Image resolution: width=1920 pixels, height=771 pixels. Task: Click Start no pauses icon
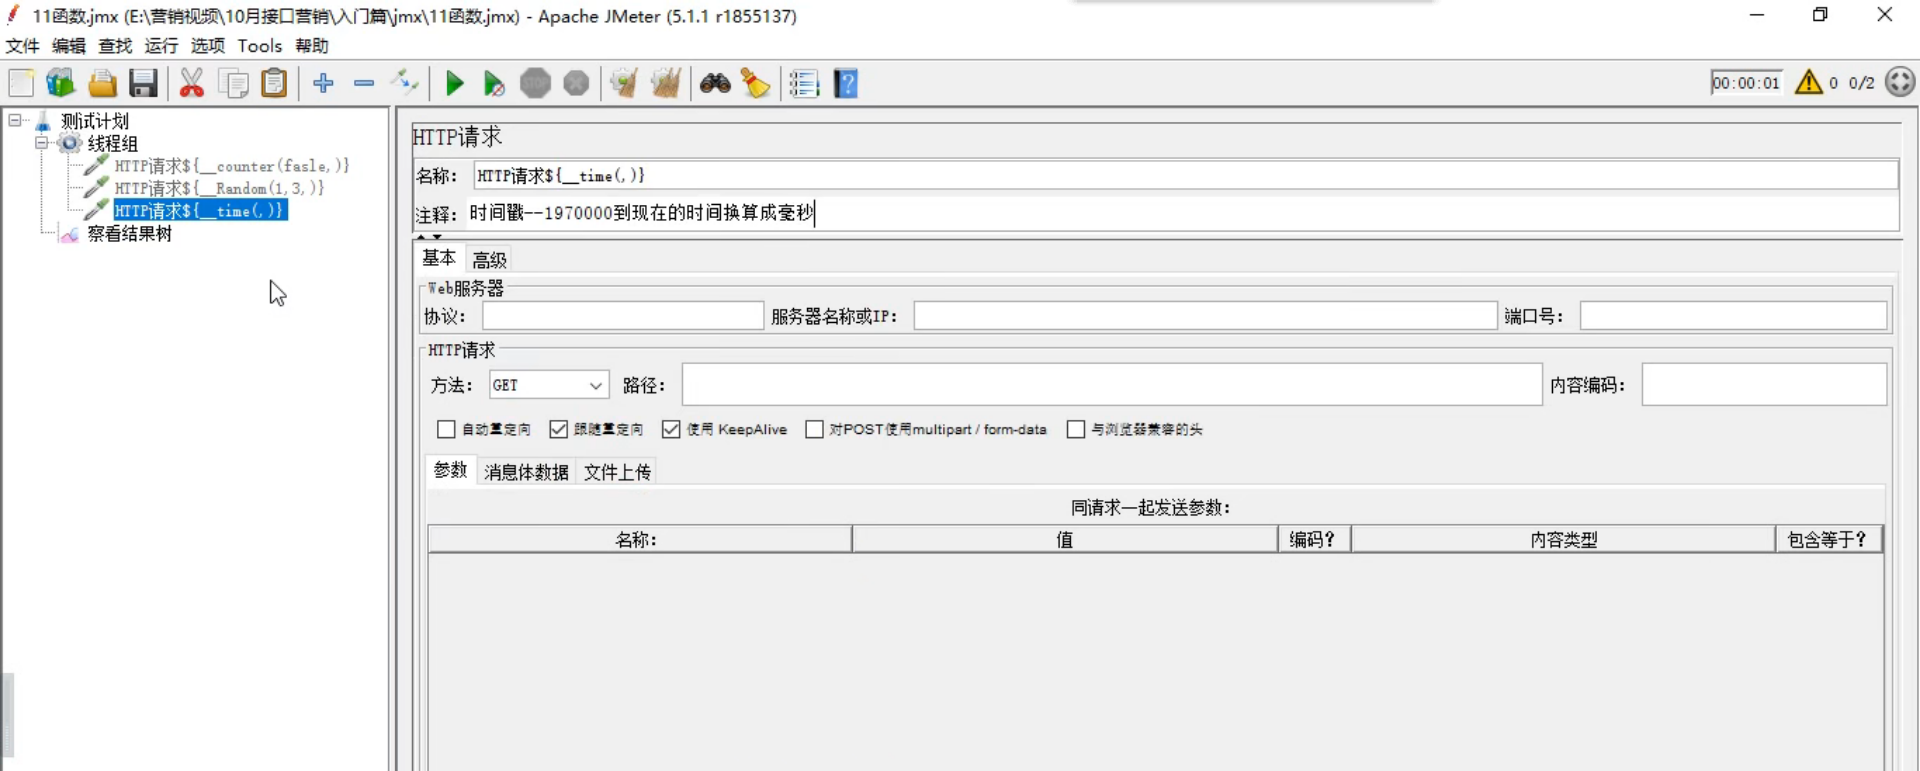pyautogui.click(x=494, y=84)
